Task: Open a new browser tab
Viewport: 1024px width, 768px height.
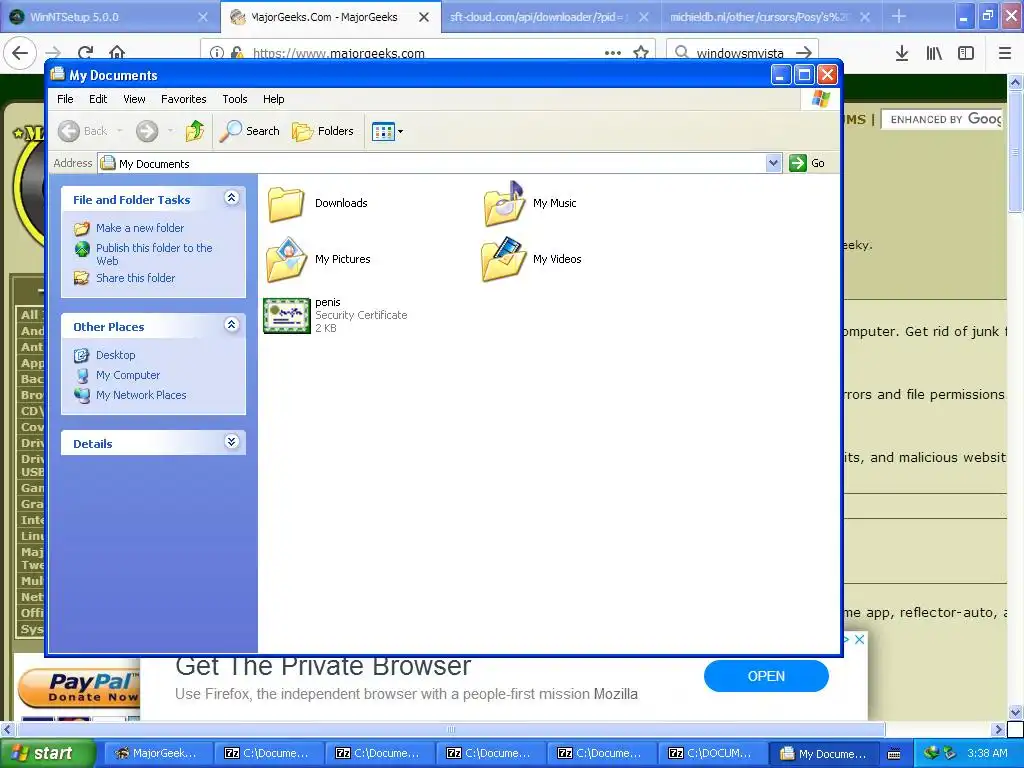Action: [899, 16]
